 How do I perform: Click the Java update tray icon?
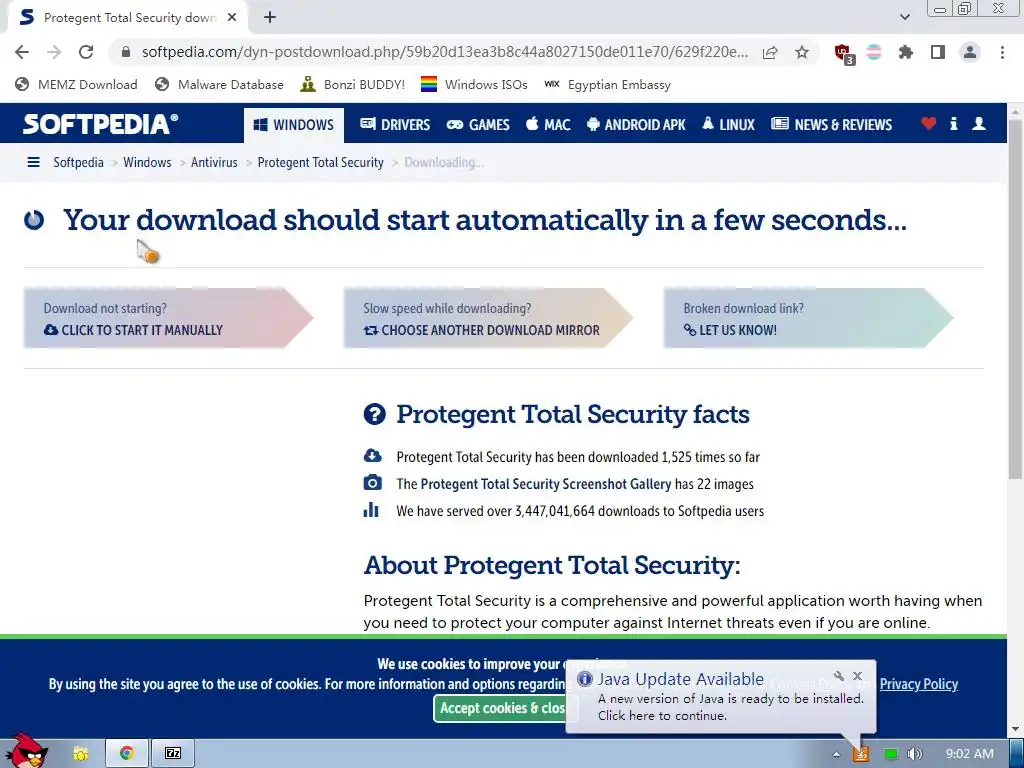point(861,754)
